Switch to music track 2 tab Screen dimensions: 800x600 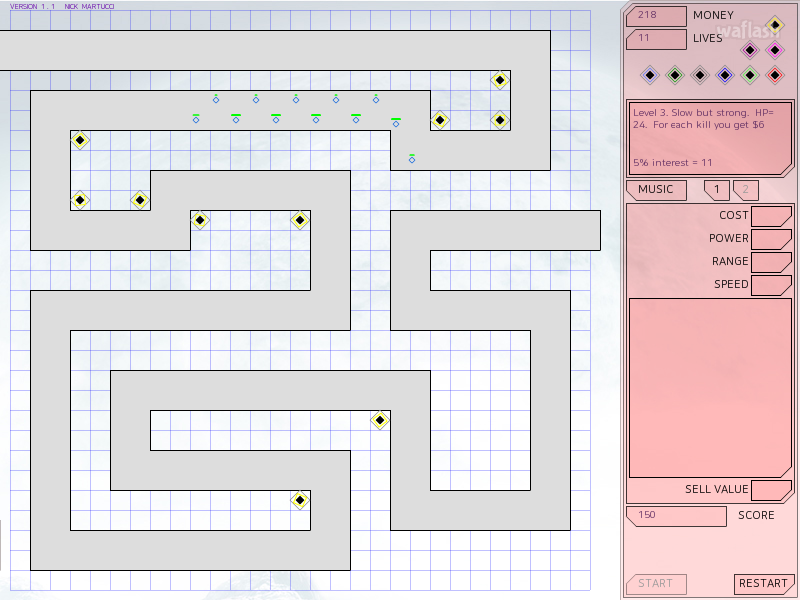tap(745, 190)
